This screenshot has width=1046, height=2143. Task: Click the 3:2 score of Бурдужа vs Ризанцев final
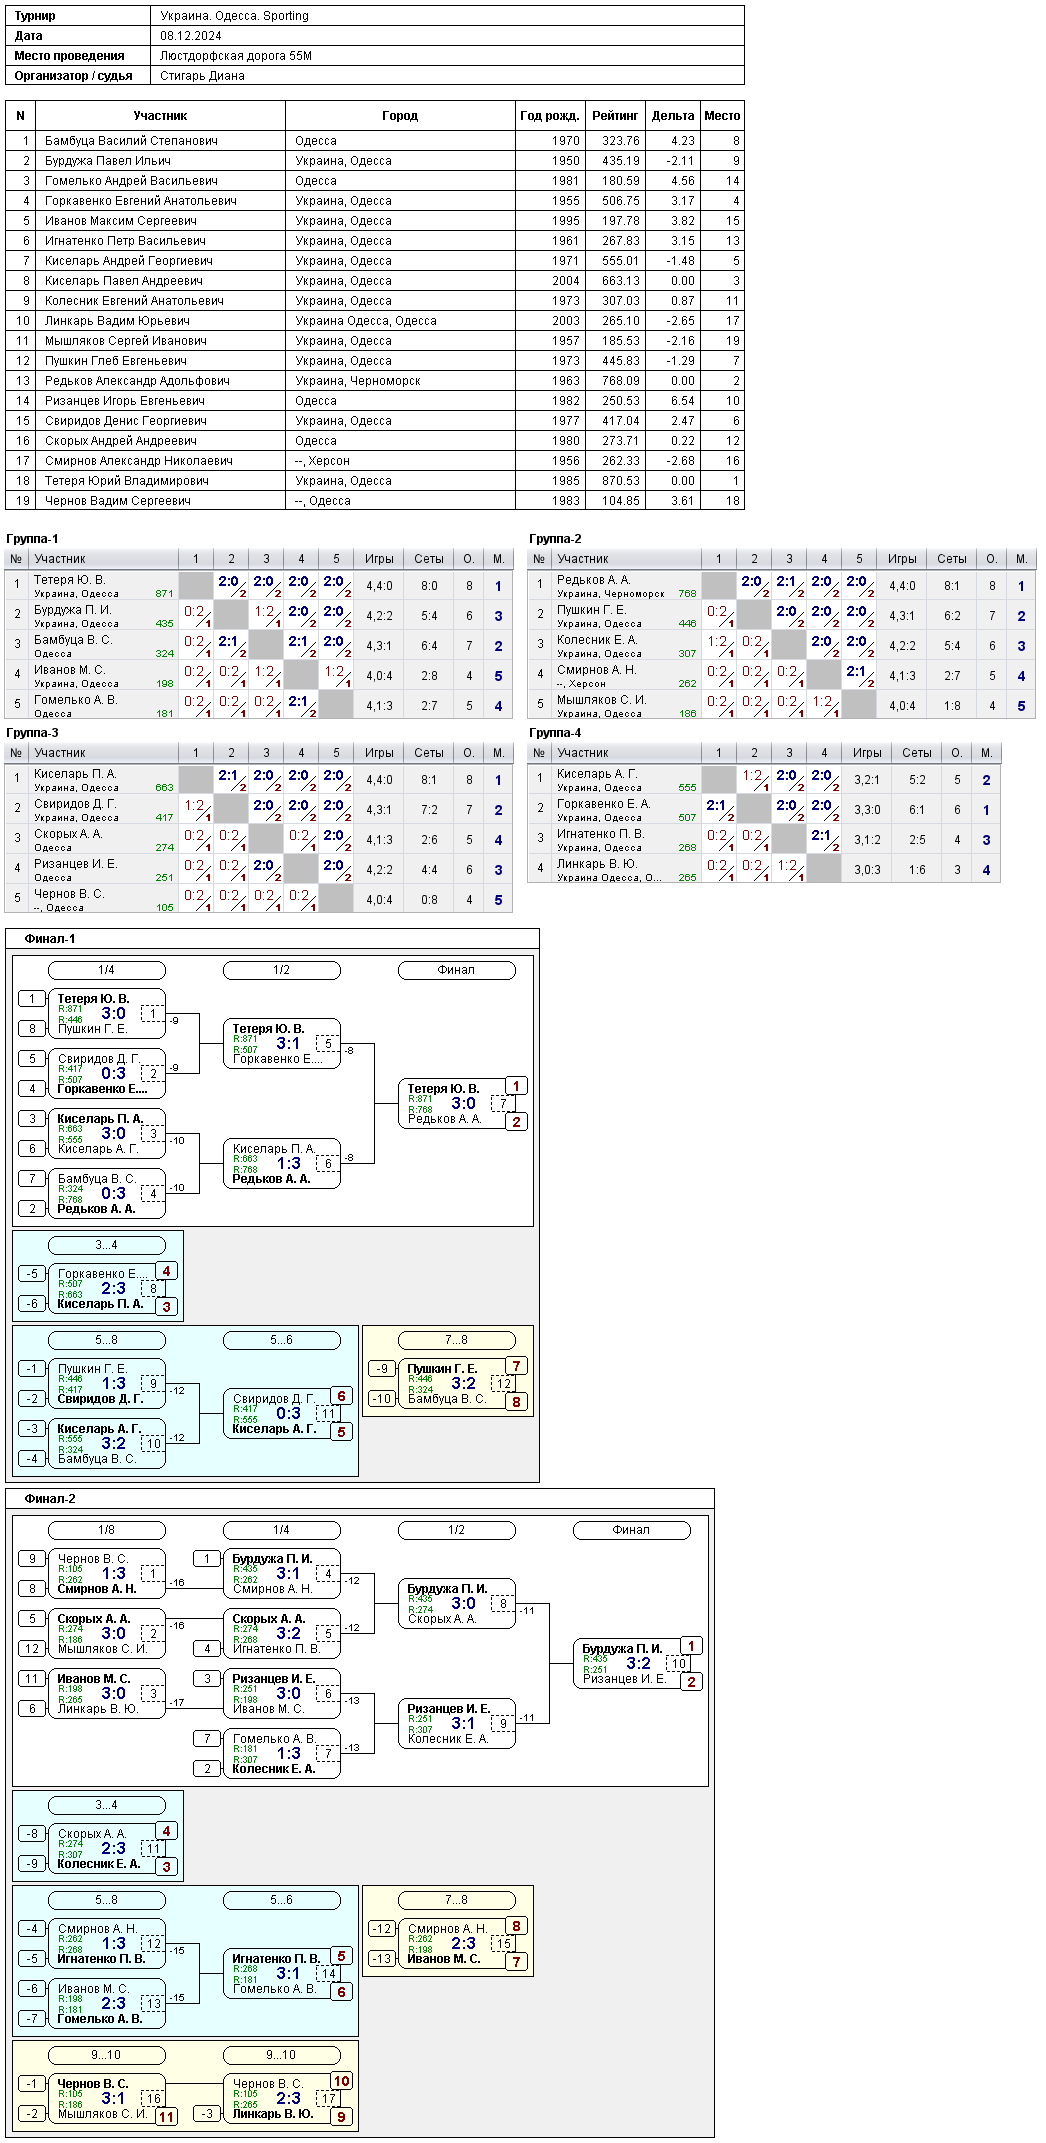pos(638,1663)
